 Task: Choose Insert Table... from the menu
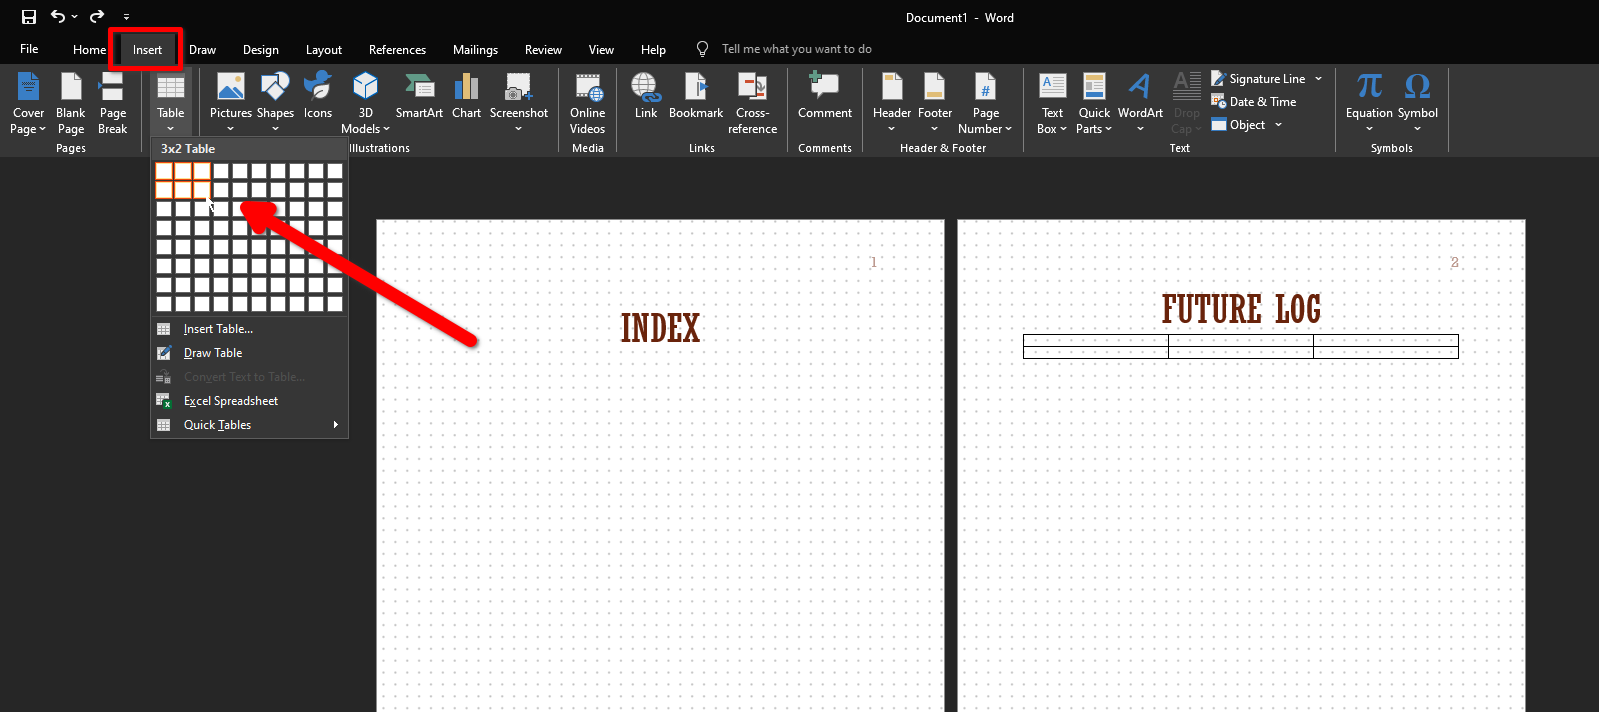click(249, 329)
